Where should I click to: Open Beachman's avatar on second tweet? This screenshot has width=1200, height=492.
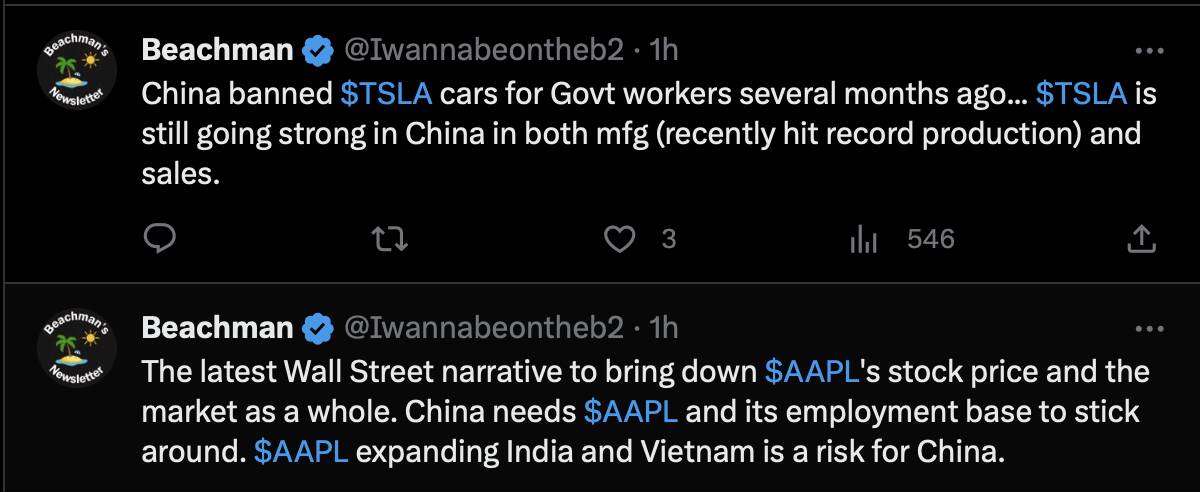pyautogui.click(x=78, y=352)
